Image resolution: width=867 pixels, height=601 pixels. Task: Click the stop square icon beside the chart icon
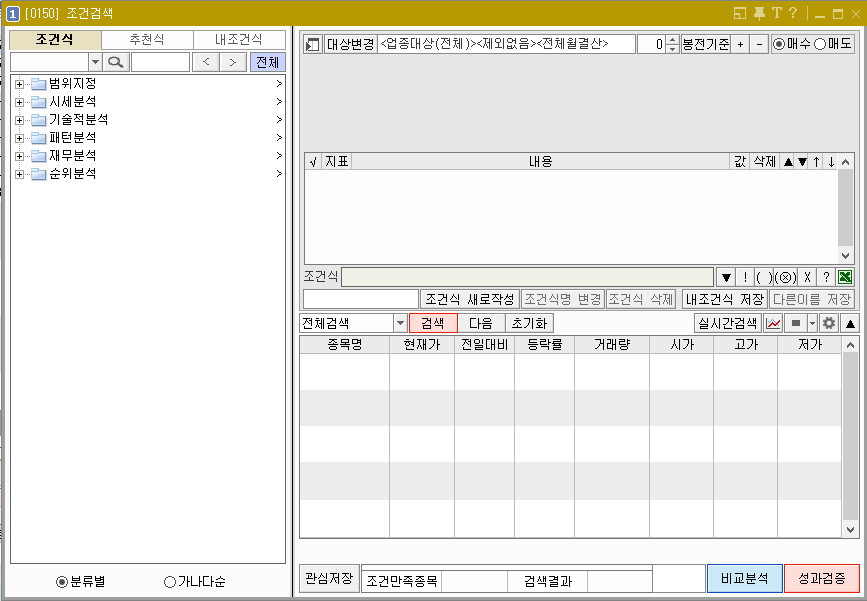(797, 322)
